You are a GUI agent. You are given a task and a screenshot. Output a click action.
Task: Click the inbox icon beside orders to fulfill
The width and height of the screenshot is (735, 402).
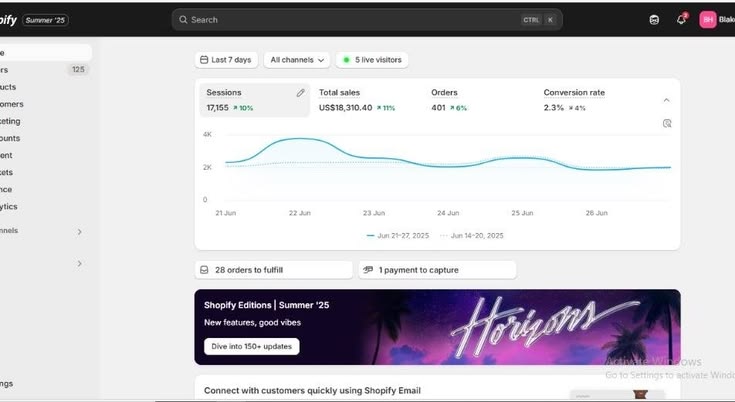204,270
